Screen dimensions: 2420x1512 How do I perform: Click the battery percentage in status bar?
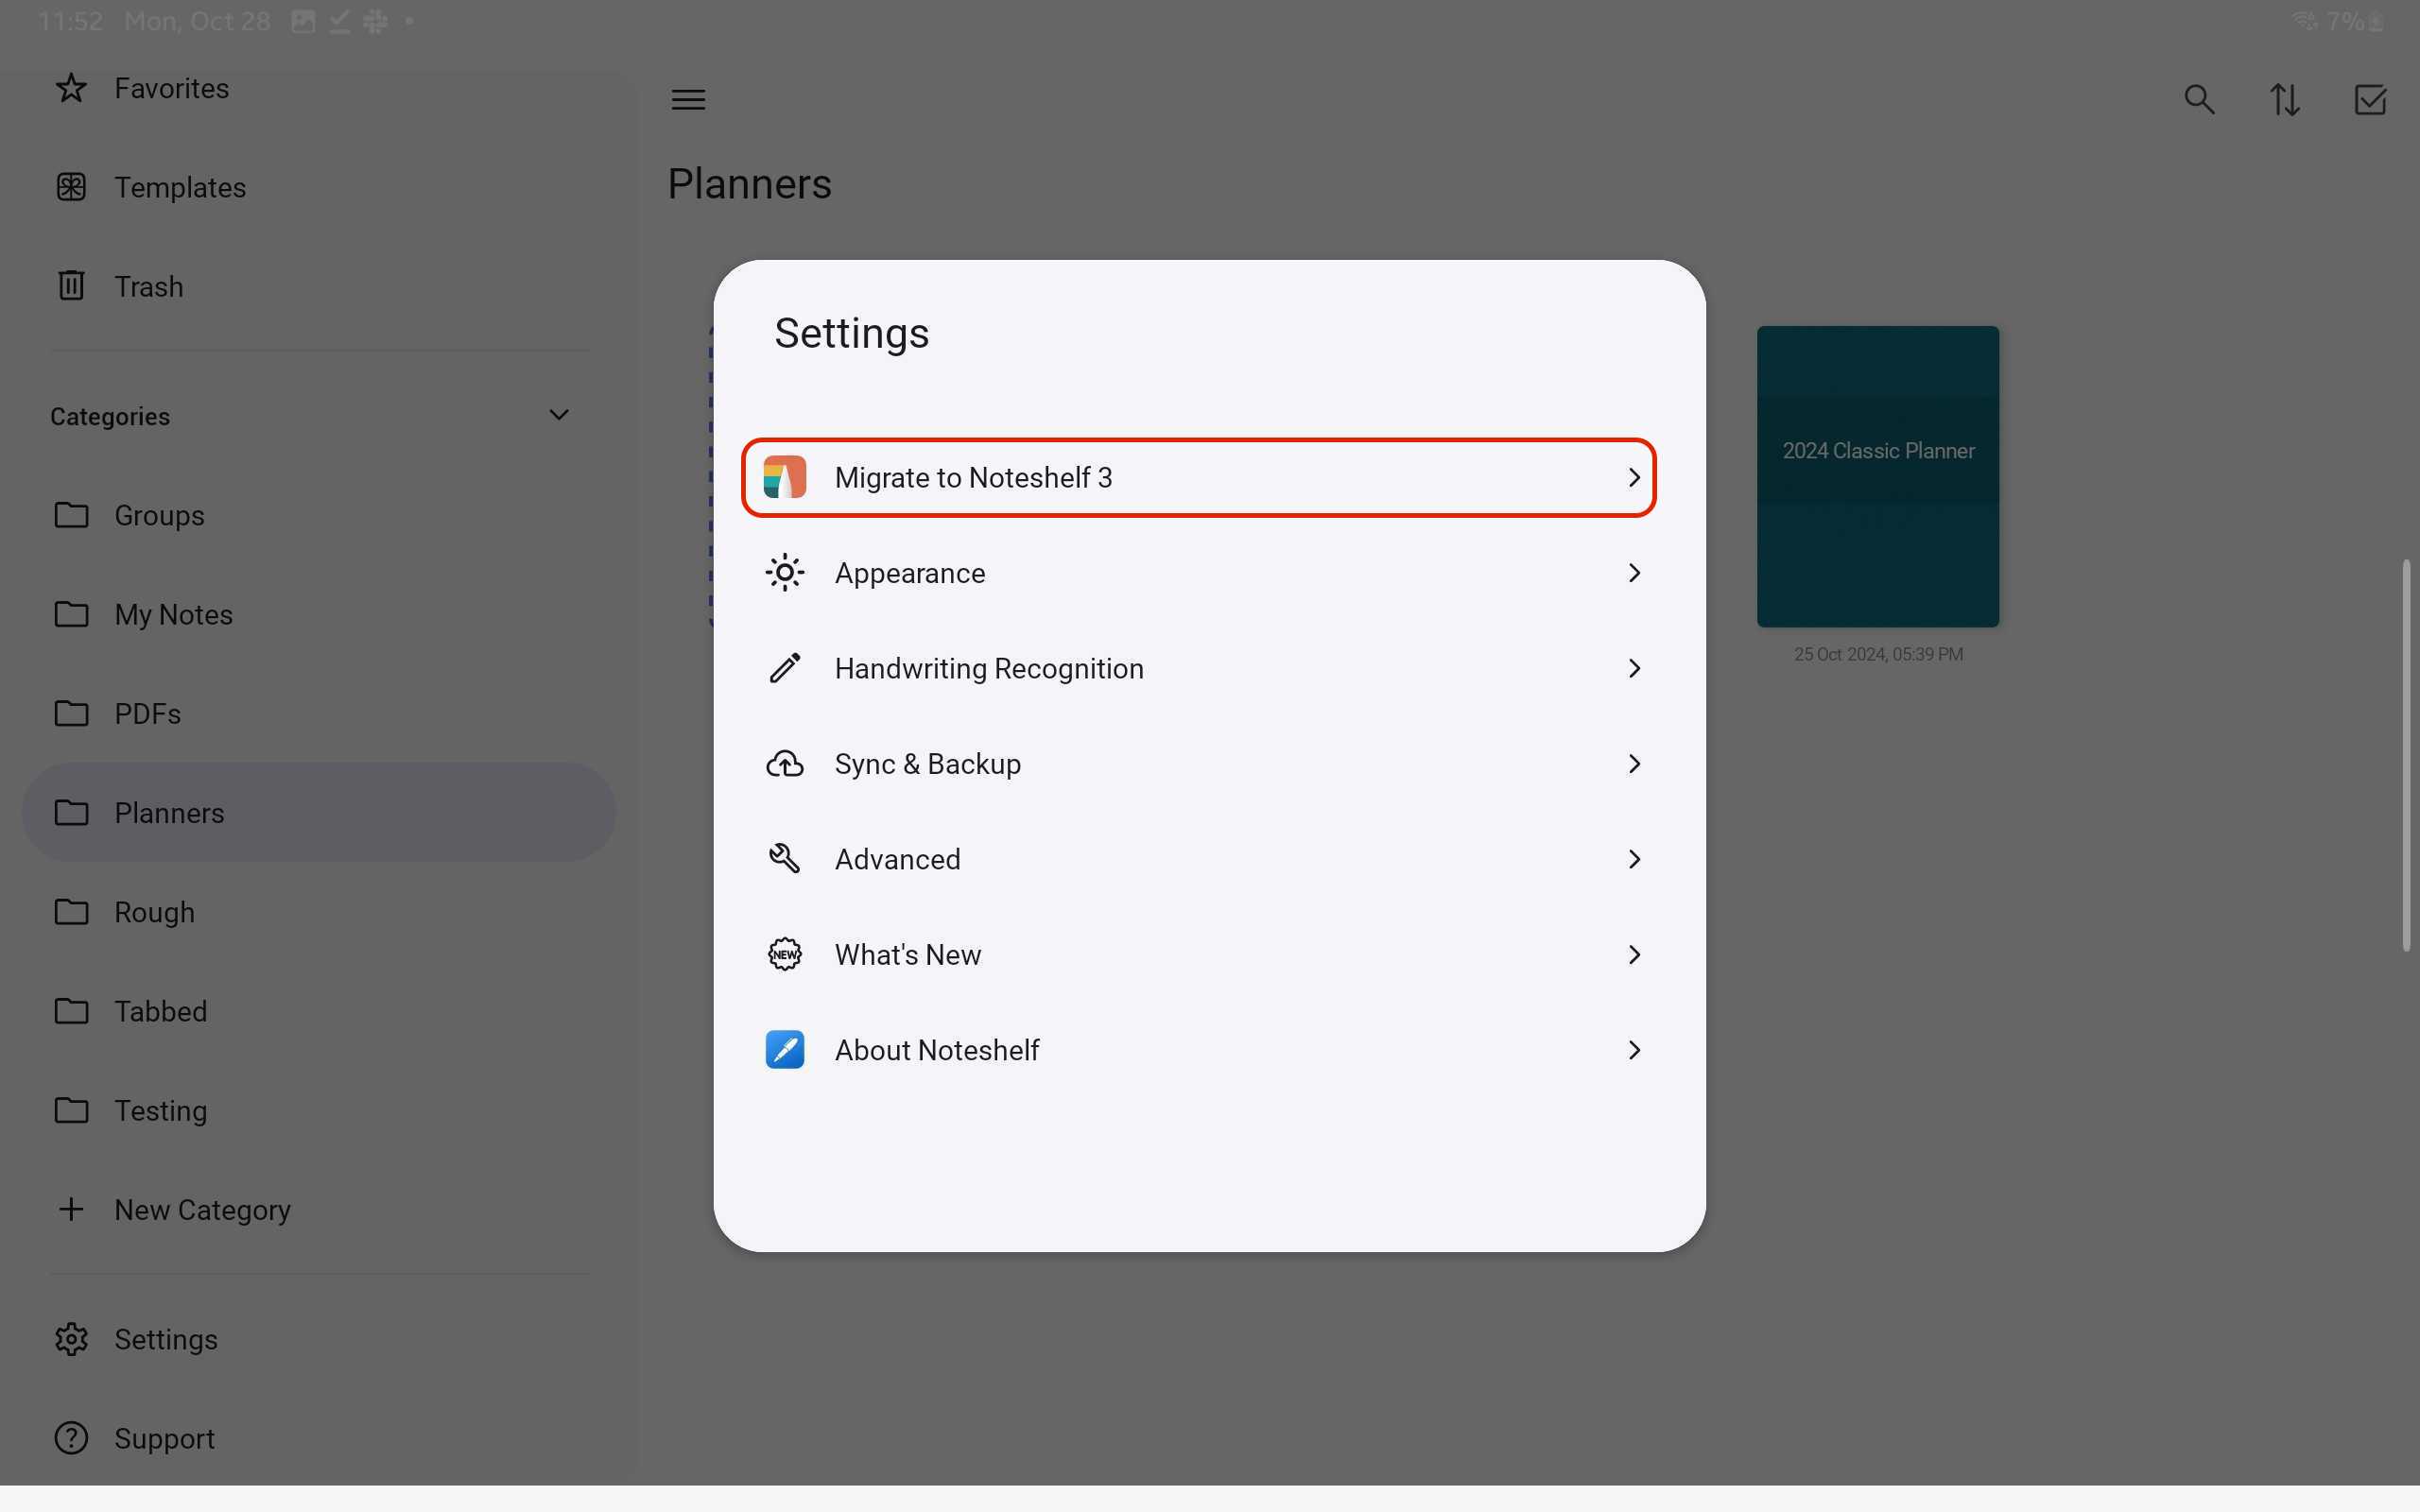tap(2347, 21)
